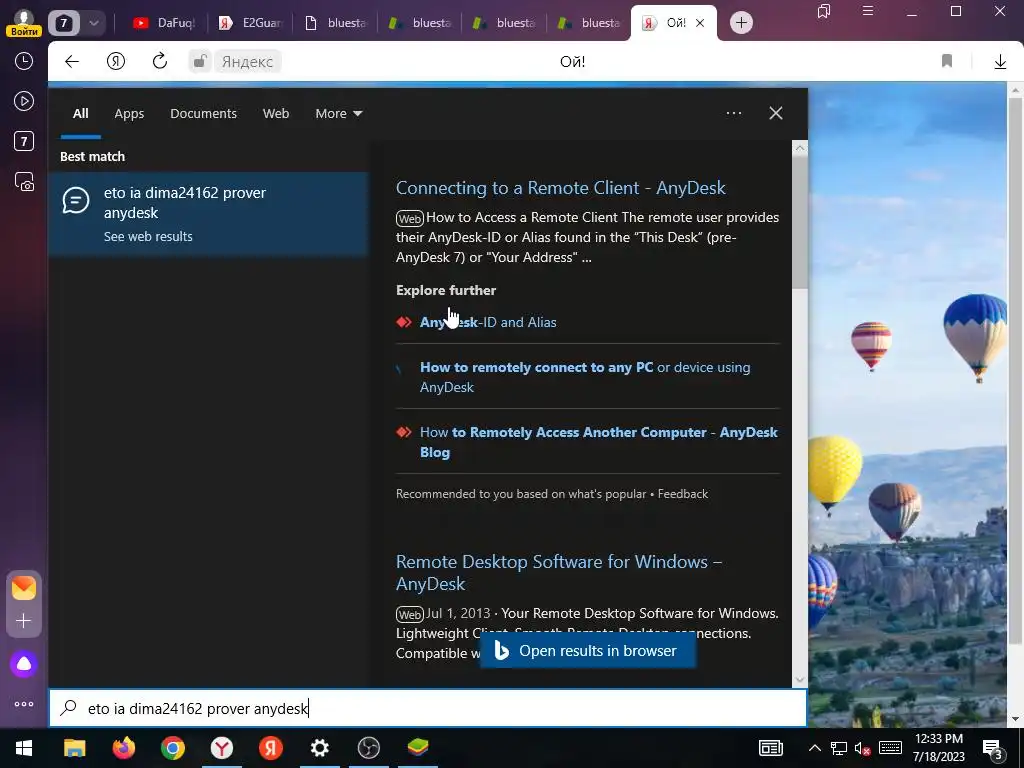Click the network tray icon

839,748
